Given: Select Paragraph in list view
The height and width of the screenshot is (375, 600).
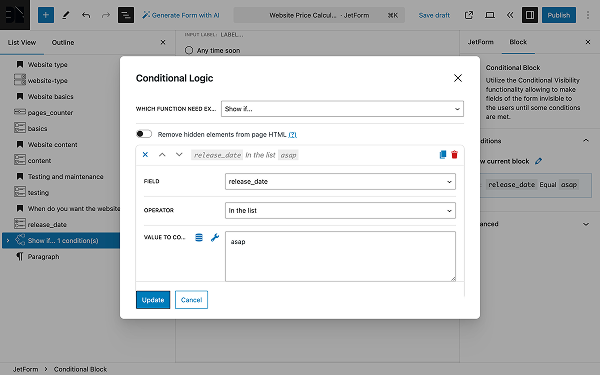Looking at the screenshot, I should tap(43, 257).
